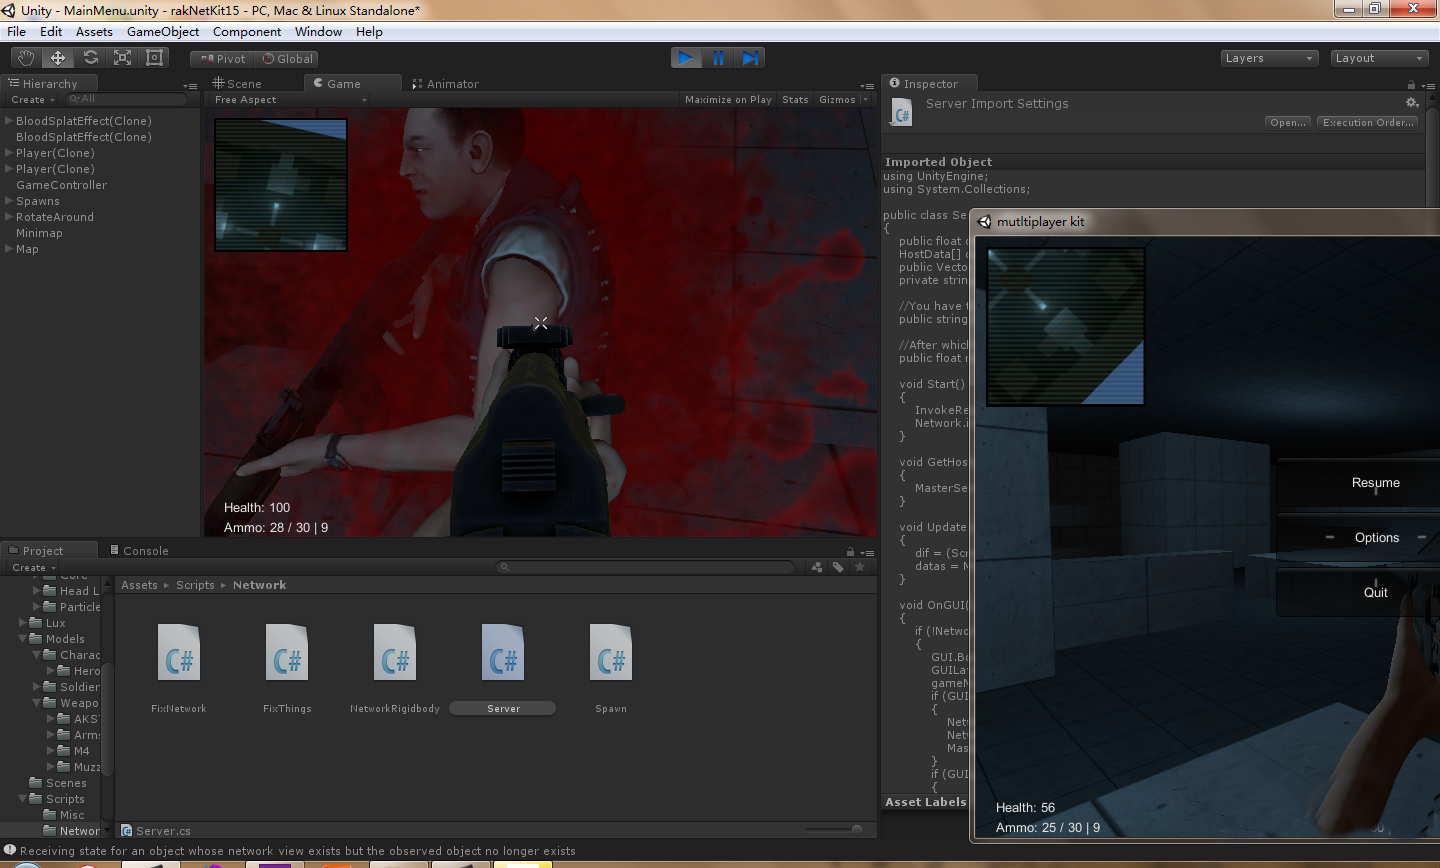Click the C# script icon in Inspector header
The image size is (1440, 868).
tap(901, 112)
